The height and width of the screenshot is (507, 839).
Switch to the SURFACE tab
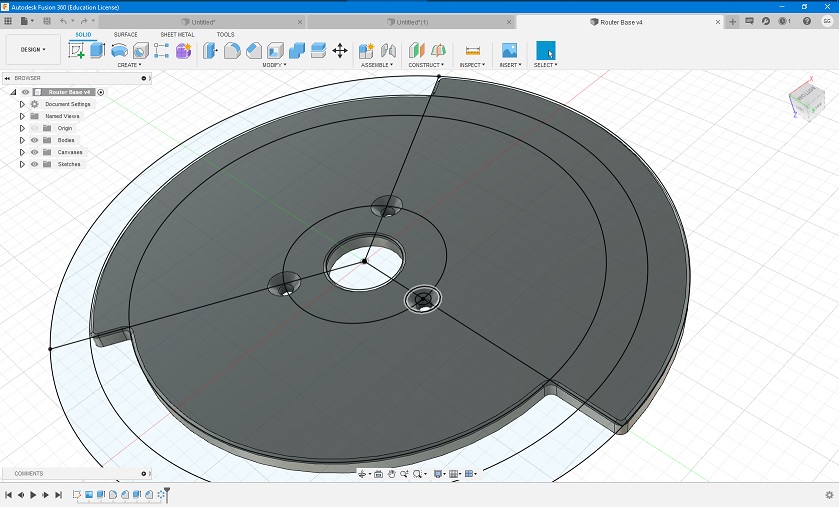point(125,34)
